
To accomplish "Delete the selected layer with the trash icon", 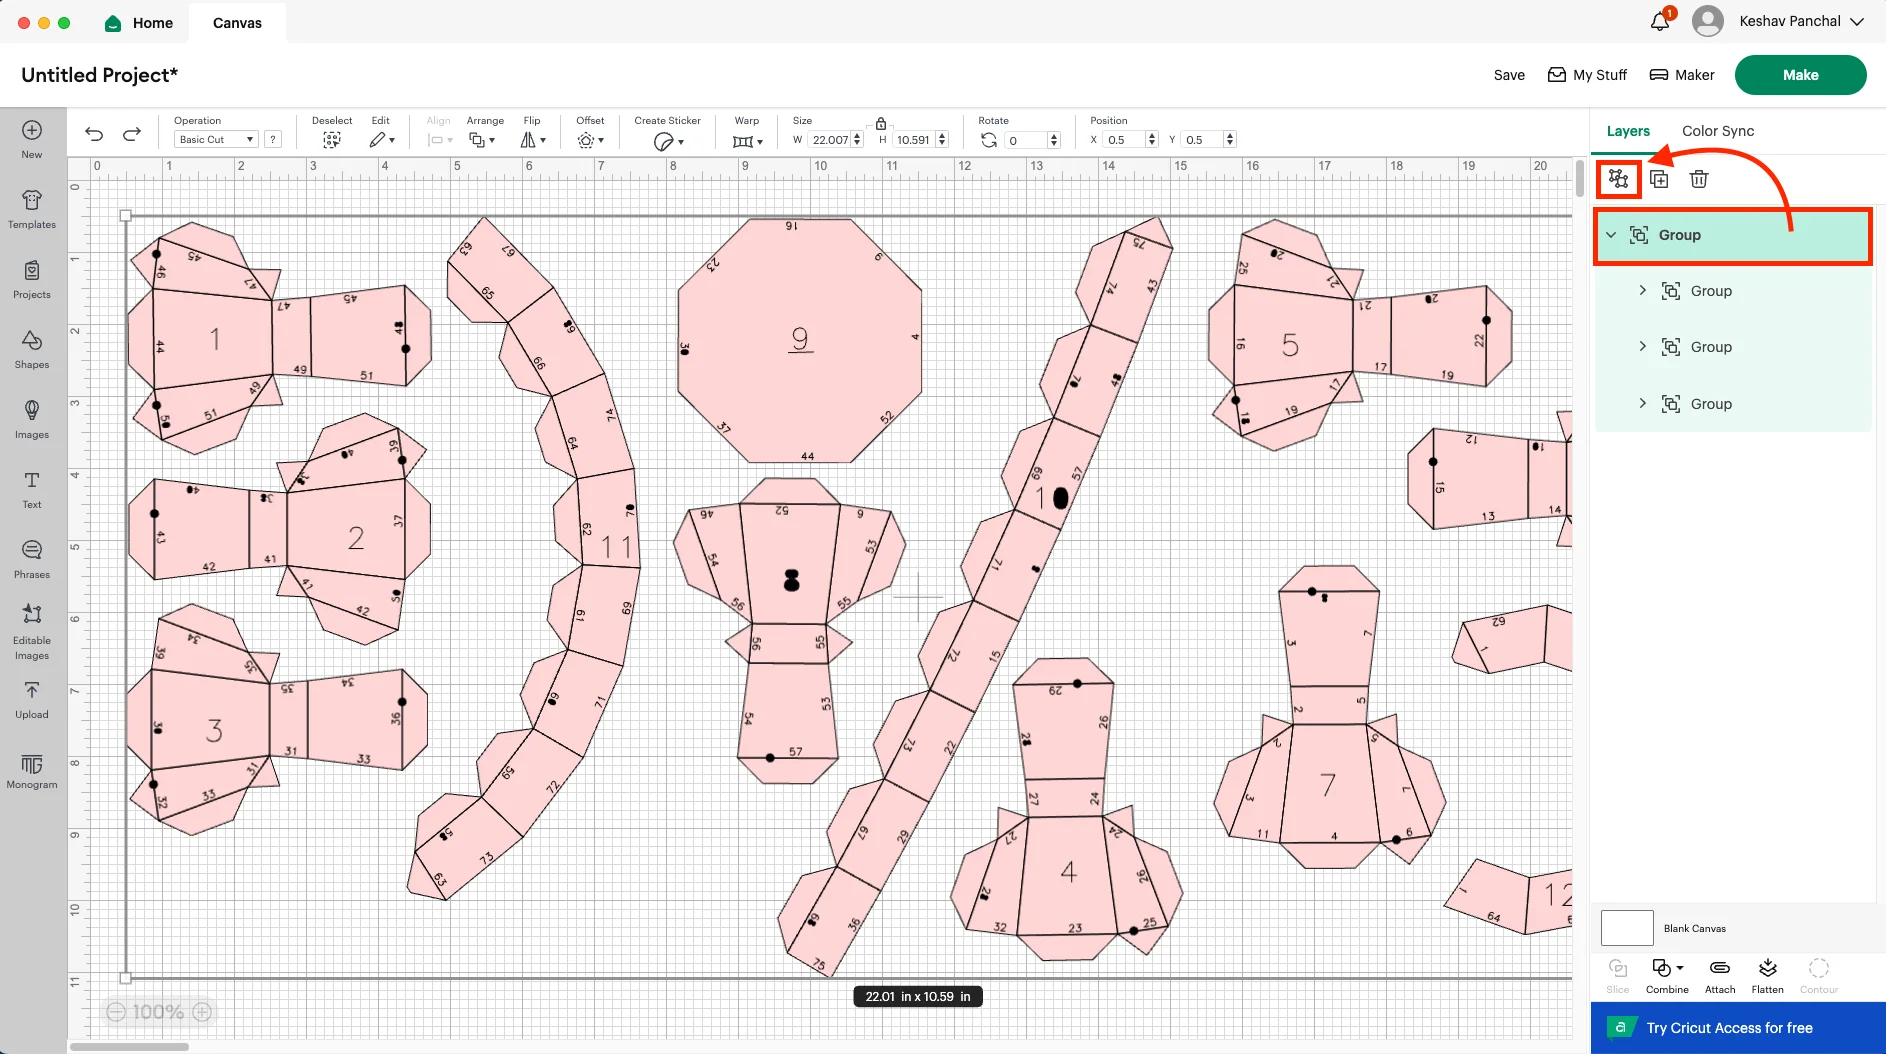I will pos(1699,179).
